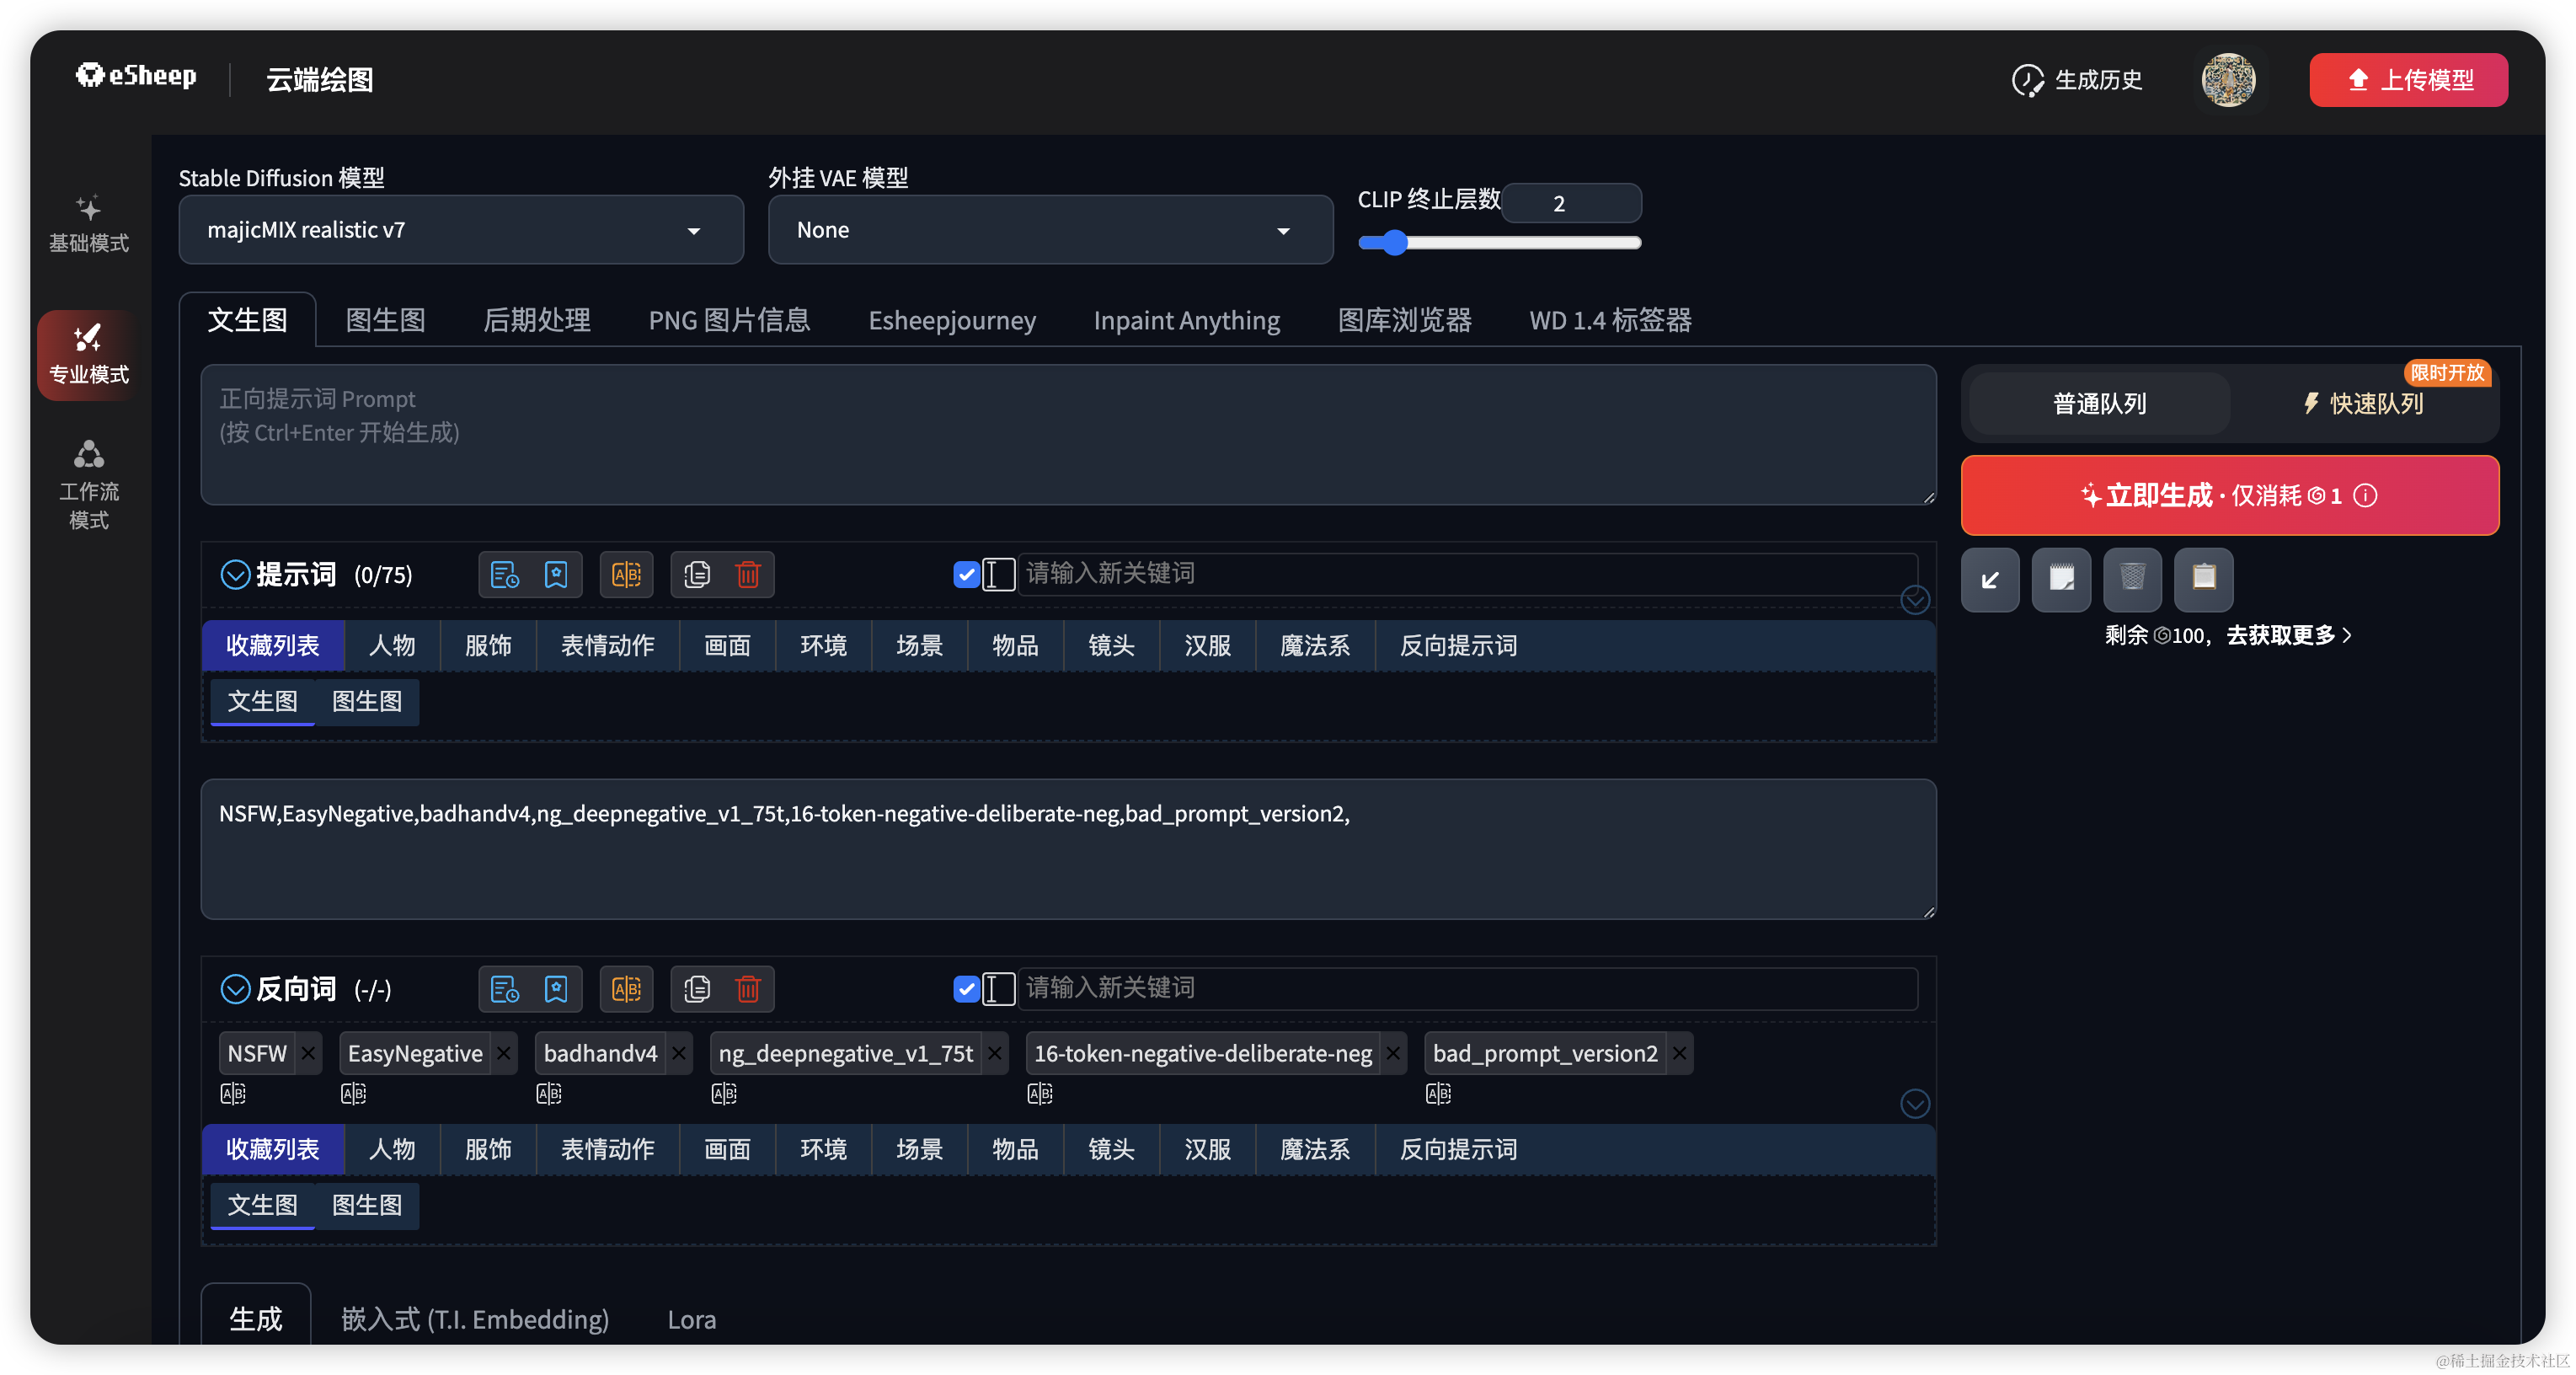Image resolution: width=2576 pixels, height=1375 pixels.
Task: Open the 外挂 VAE 模型 dropdown
Action: [1050, 230]
